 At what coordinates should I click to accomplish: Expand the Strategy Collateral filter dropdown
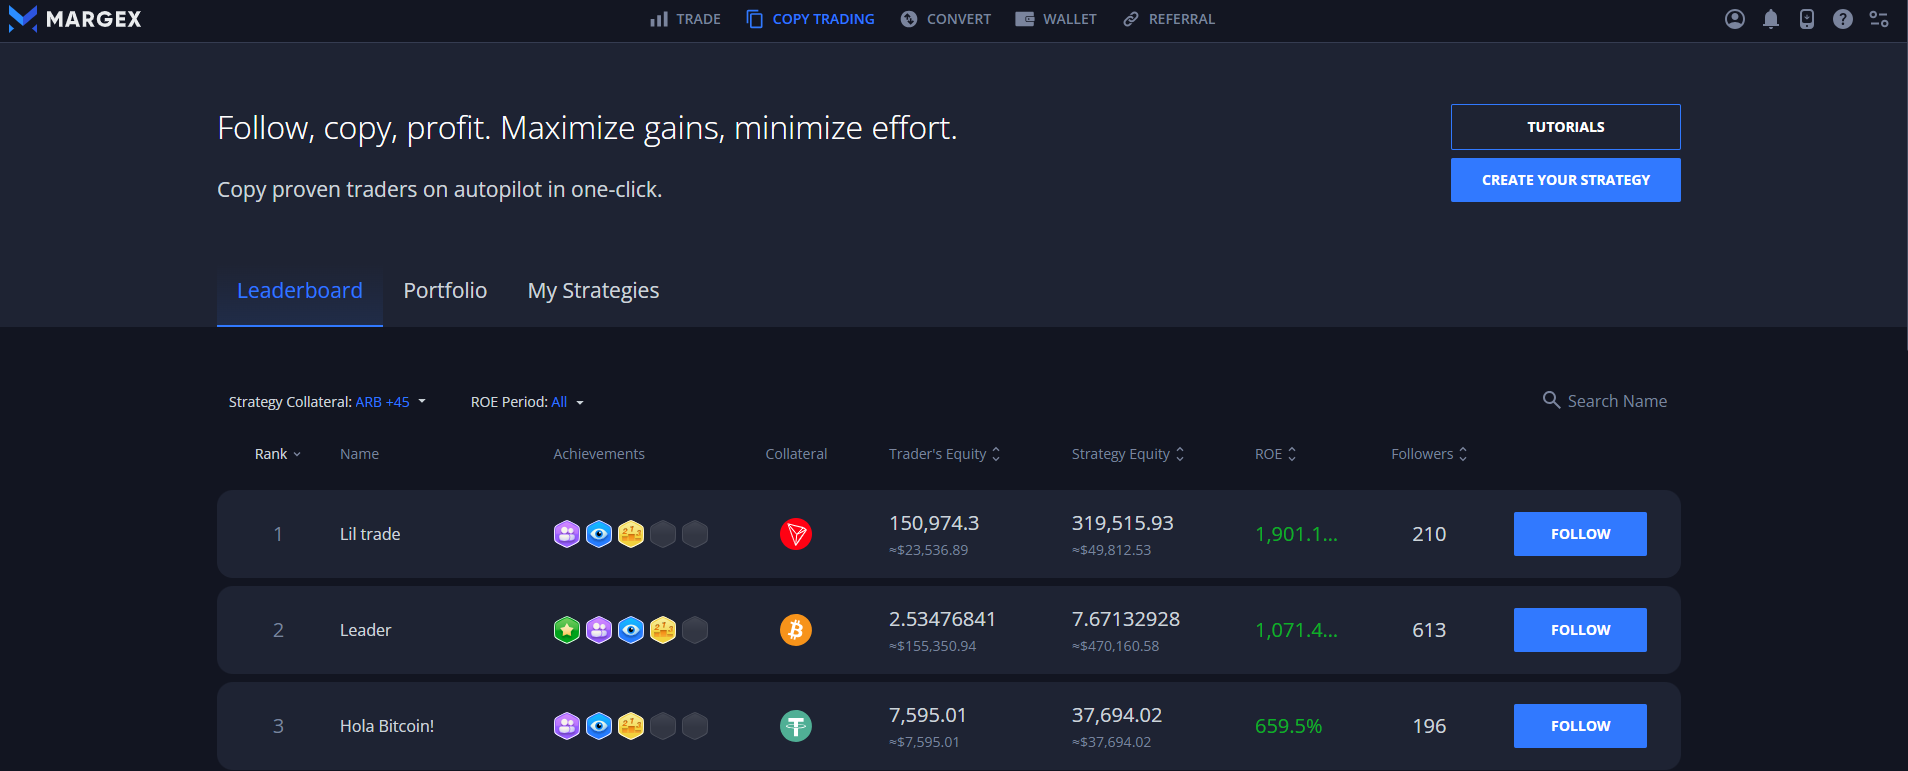coord(328,402)
